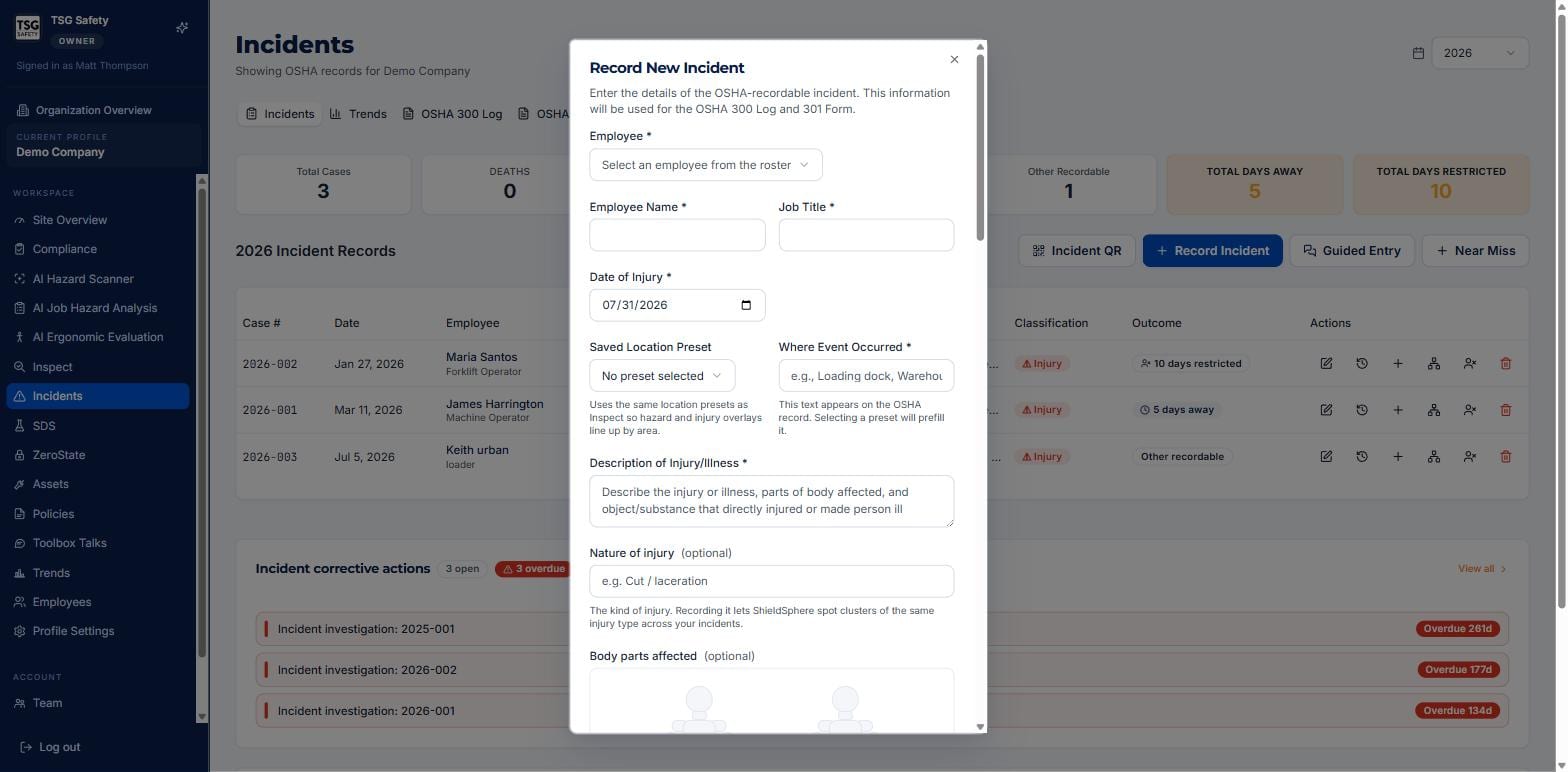Delete the 2026-002 incident
The height and width of the screenshot is (772, 1568).
click(x=1506, y=364)
